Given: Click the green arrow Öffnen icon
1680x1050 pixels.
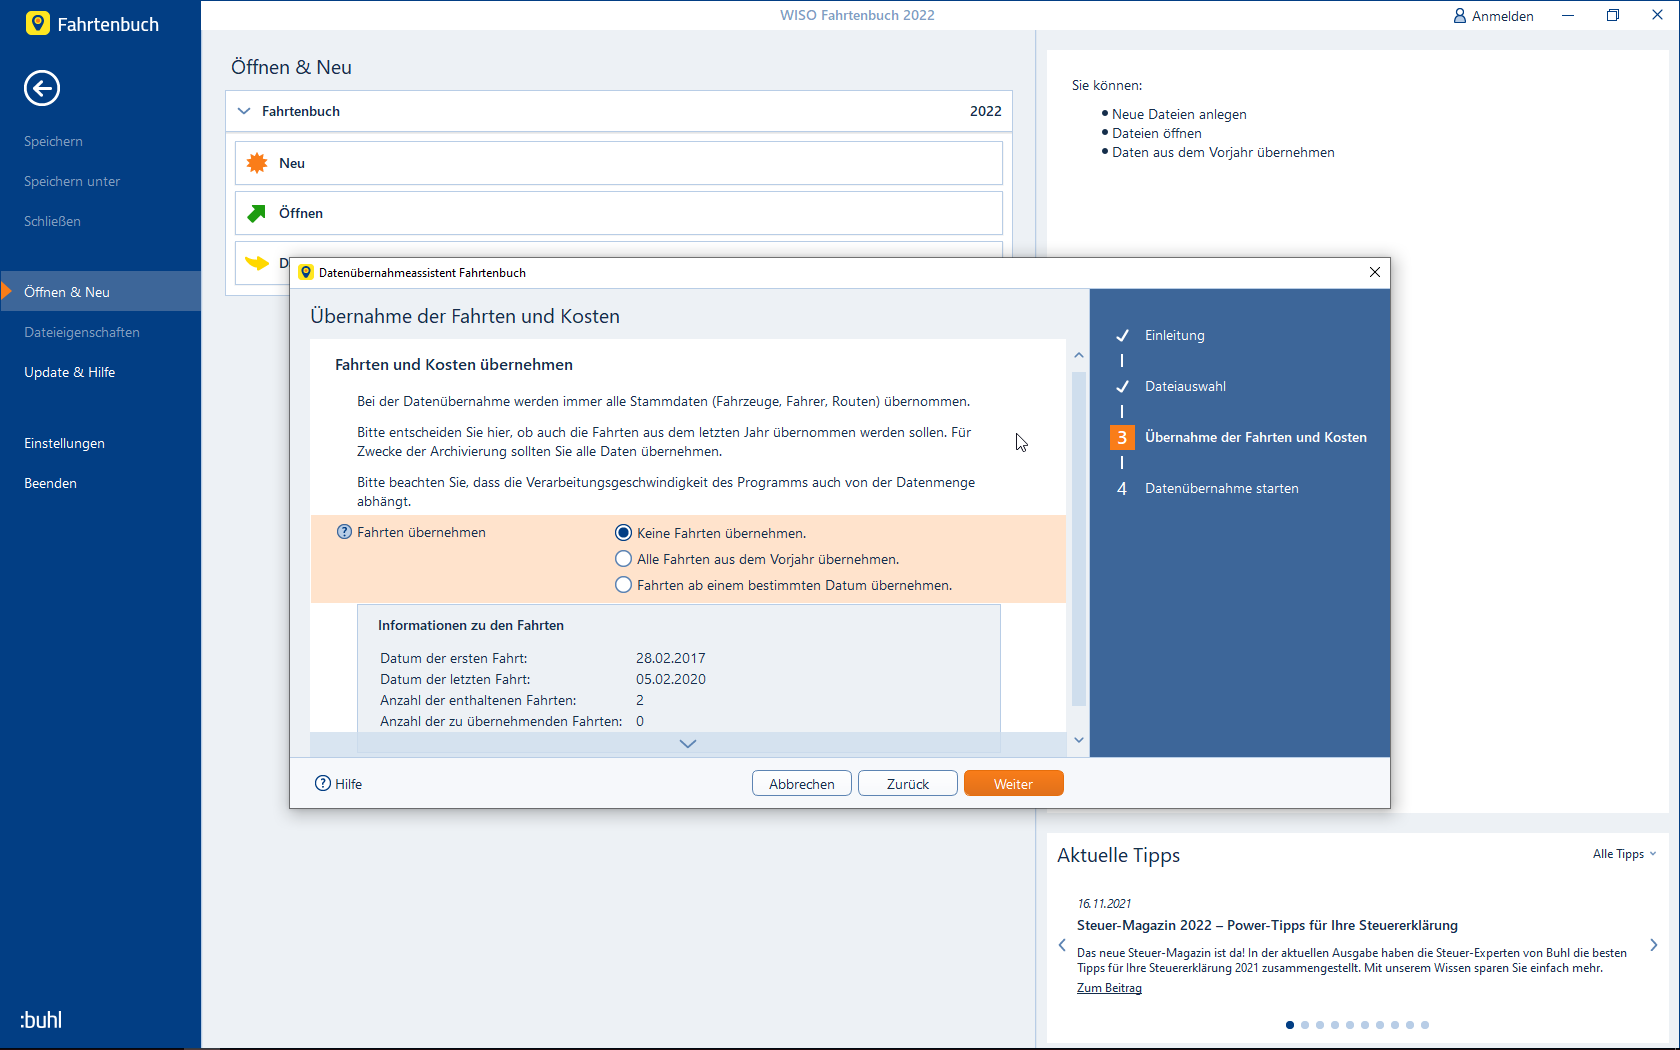Looking at the screenshot, I should (x=257, y=213).
